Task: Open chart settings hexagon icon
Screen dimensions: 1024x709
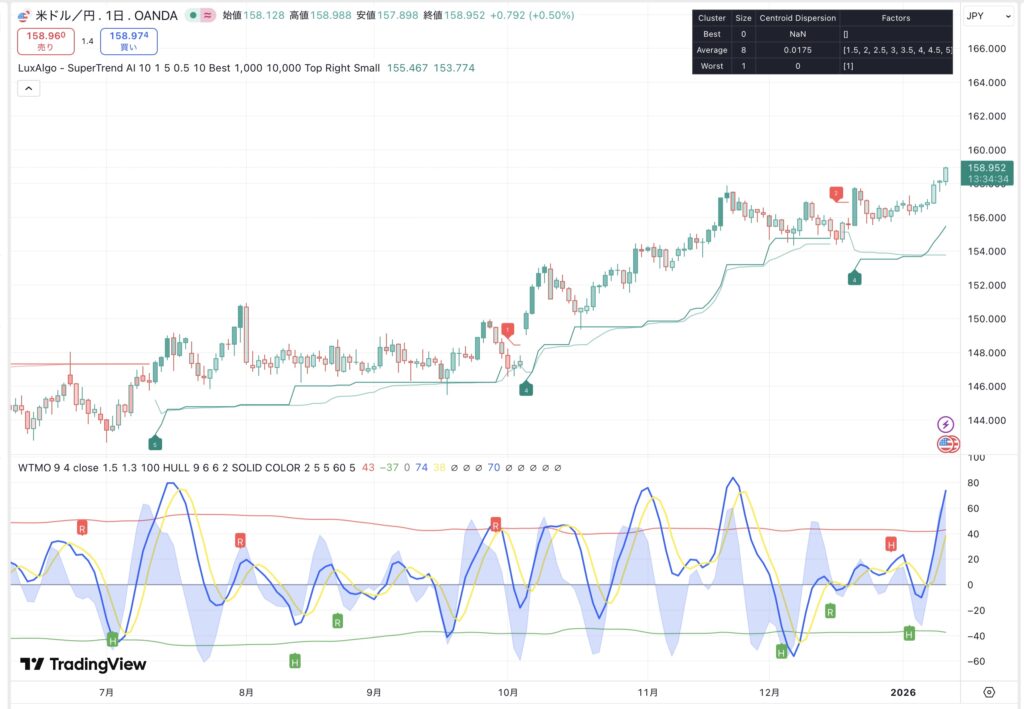Action: click(x=988, y=692)
